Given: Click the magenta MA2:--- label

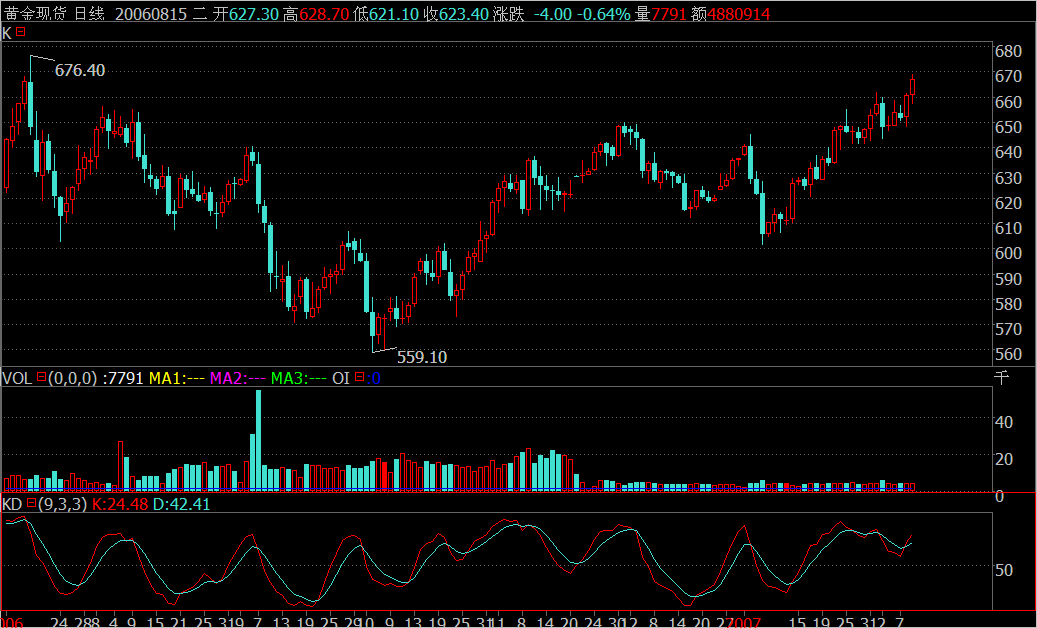Looking at the screenshot, I should pos(238,378).
